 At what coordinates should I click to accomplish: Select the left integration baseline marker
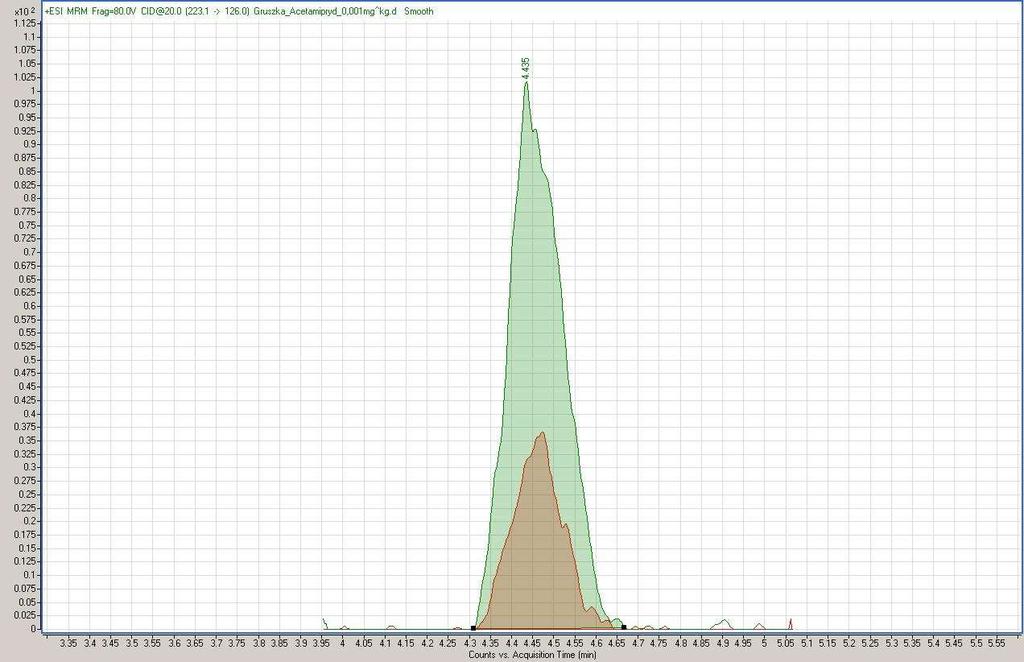pos(473,628)
